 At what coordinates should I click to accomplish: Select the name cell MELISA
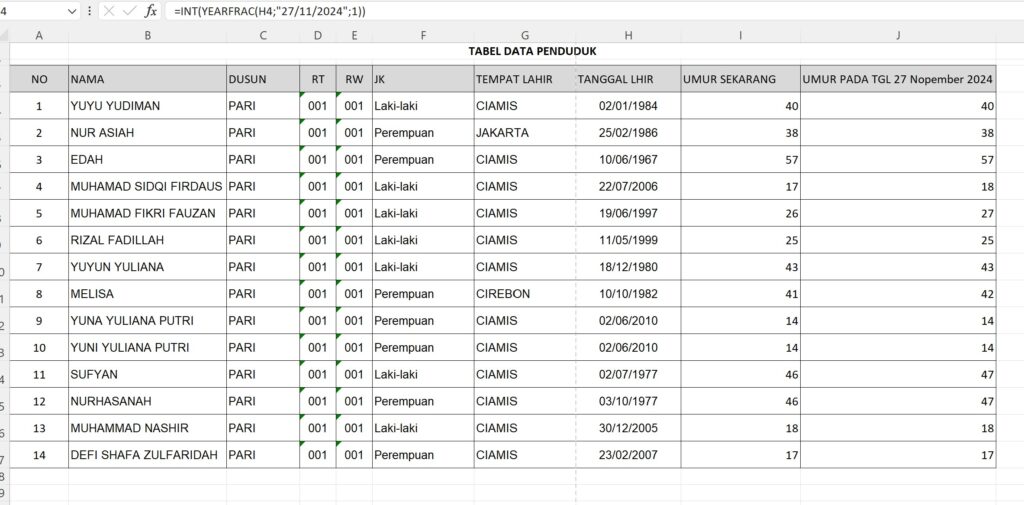point(148,294)
